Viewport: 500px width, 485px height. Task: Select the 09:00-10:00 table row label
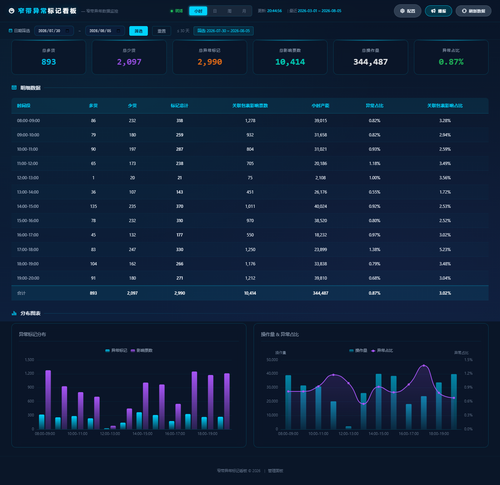(28, 135)
